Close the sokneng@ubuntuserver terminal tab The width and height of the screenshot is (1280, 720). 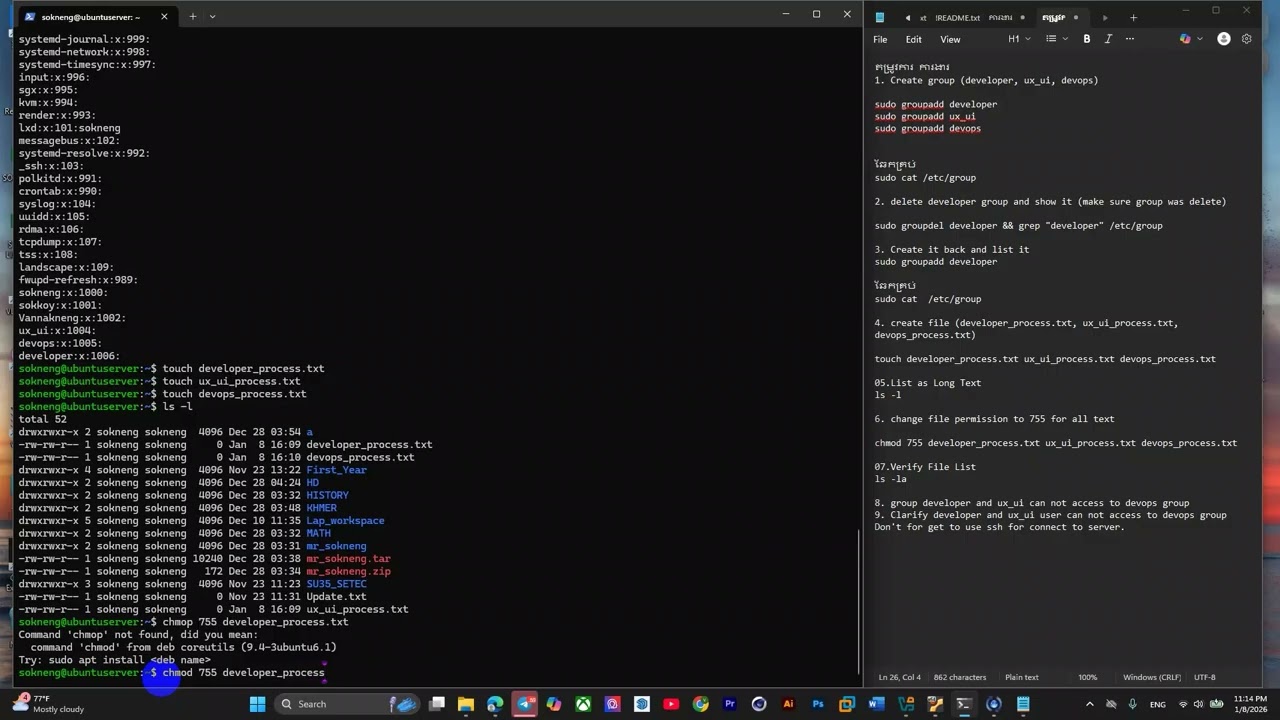point(164,16)
